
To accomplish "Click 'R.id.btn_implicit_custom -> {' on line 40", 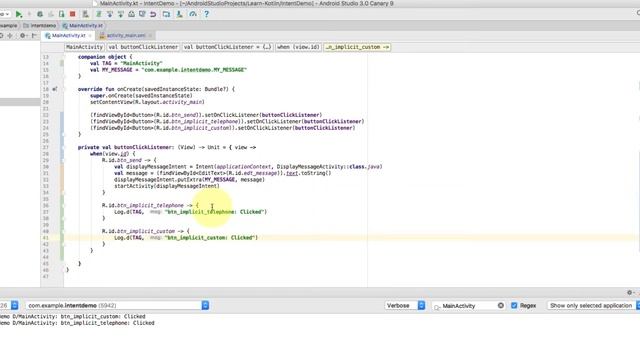I will click(146, 231).
